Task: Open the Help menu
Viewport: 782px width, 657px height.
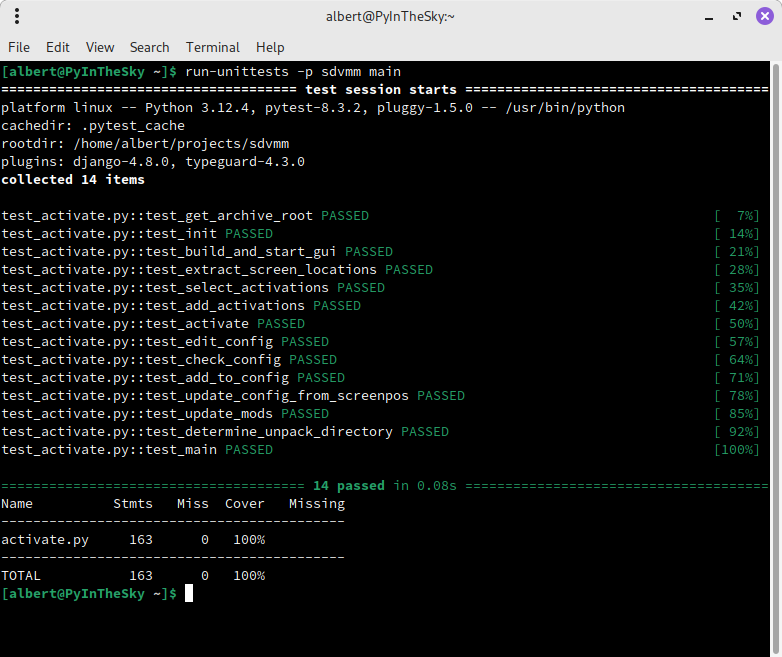Action: coord(270,47)
